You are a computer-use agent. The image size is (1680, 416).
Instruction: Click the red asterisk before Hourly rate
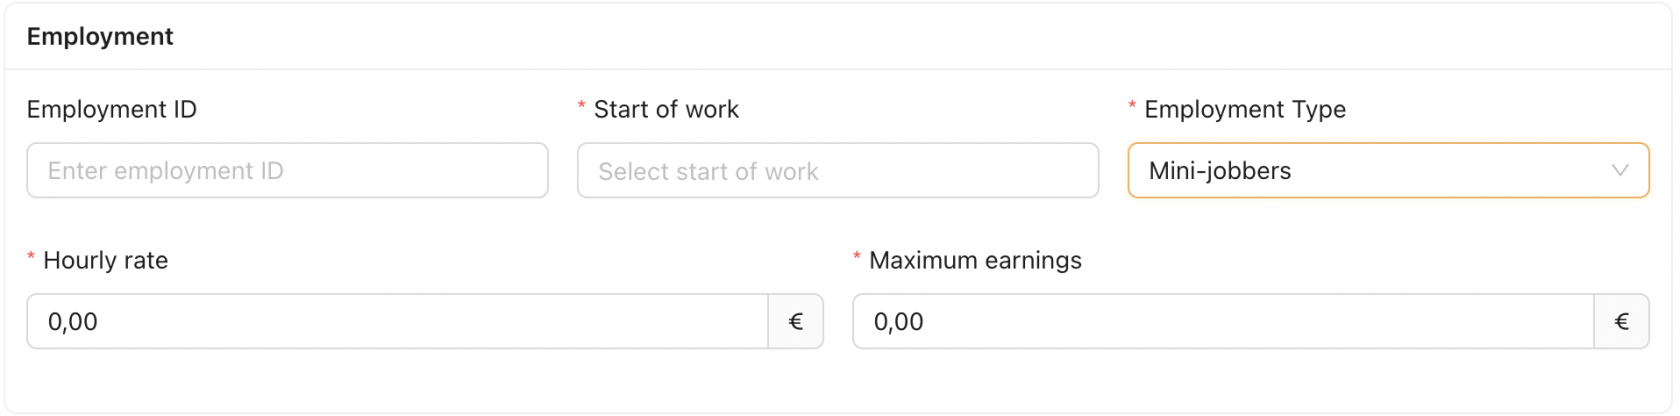[x=31, y=258]
